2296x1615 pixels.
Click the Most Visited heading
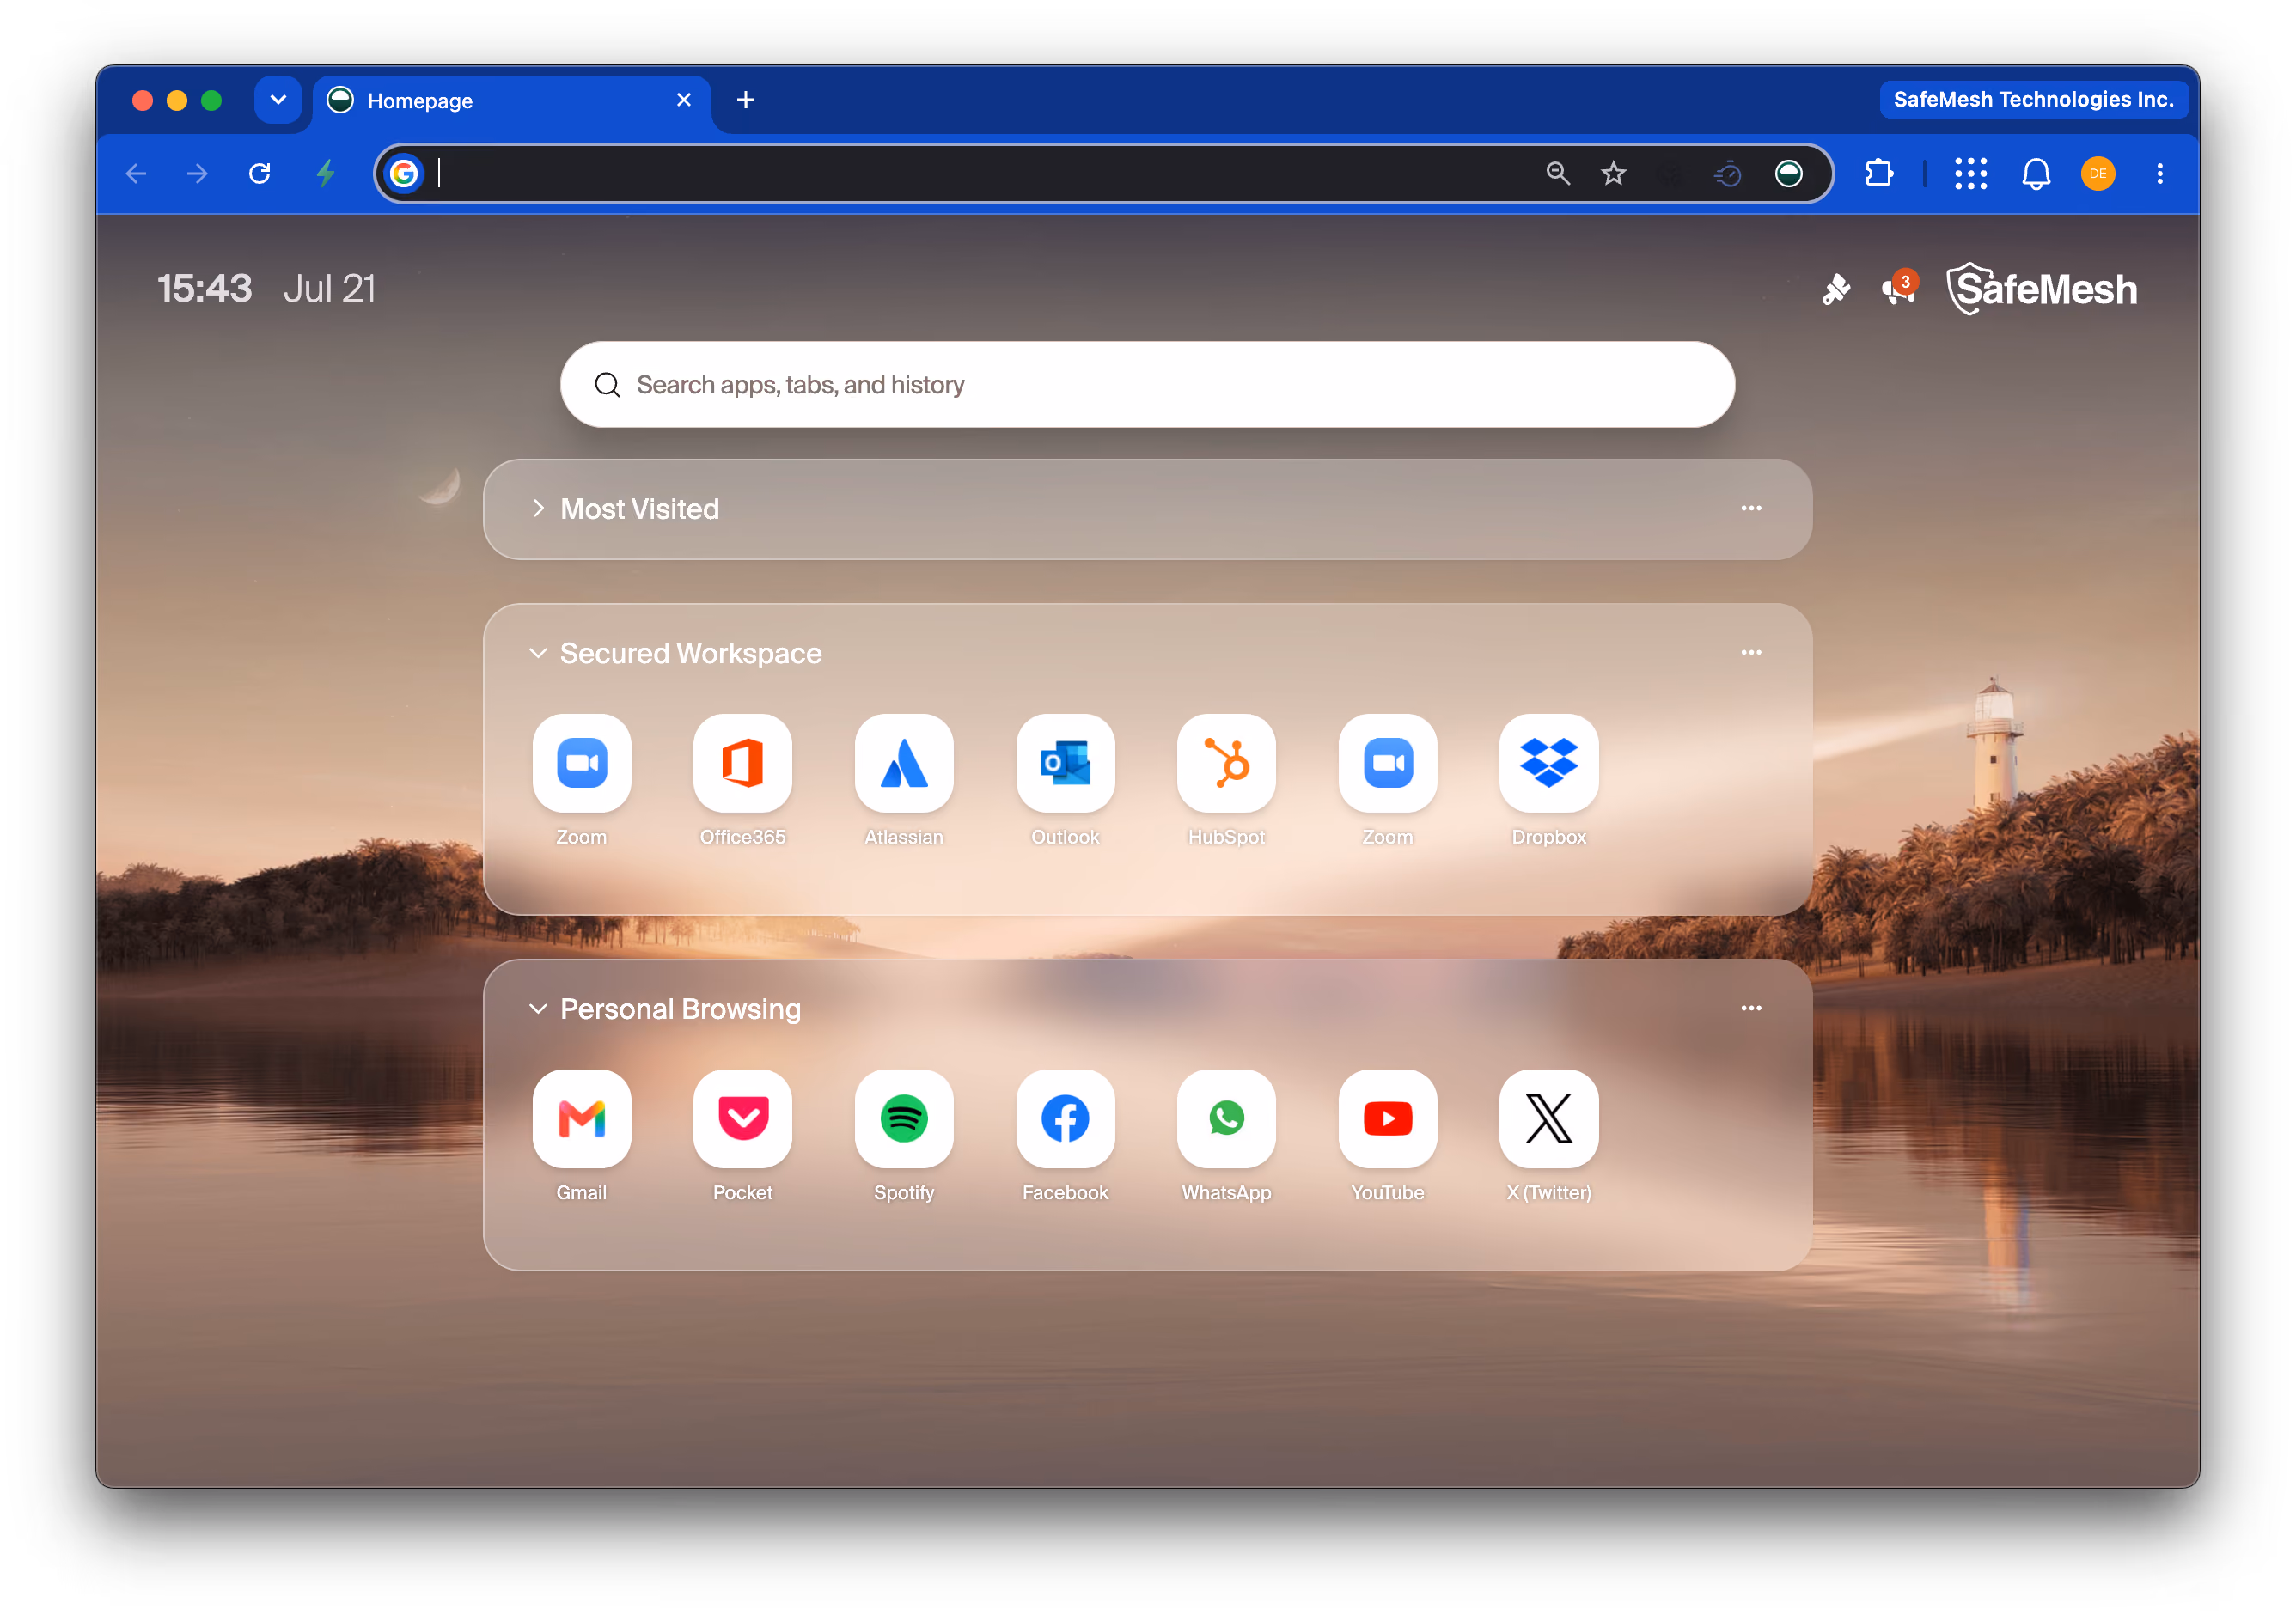[x=640, y=509]
